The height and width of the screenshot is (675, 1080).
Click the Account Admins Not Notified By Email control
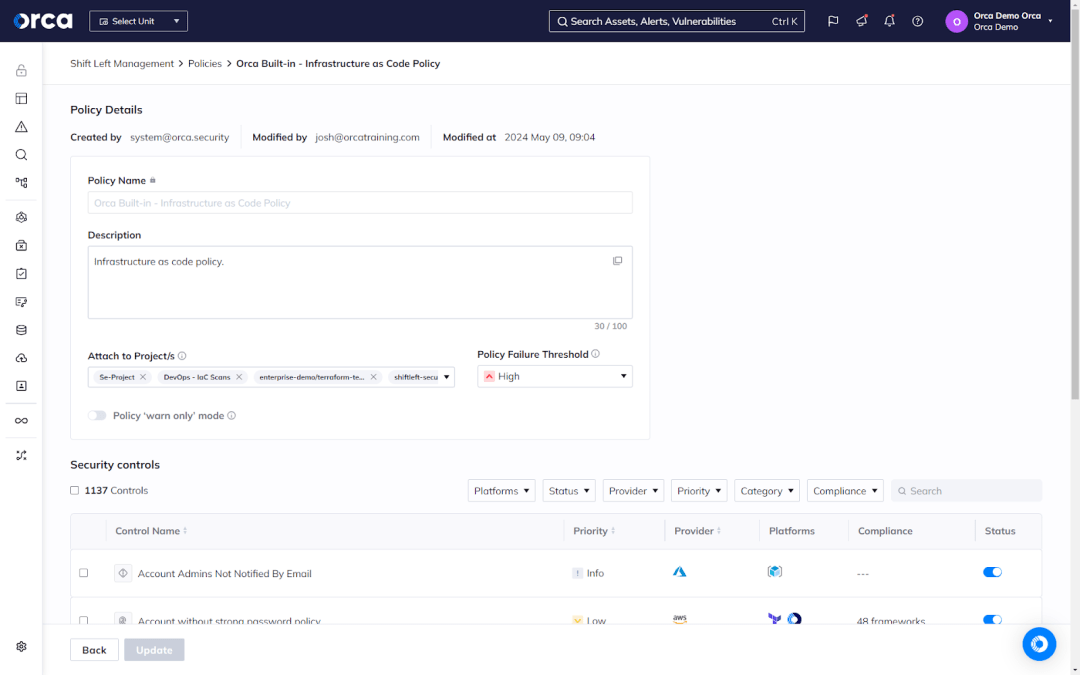(225, 574)
